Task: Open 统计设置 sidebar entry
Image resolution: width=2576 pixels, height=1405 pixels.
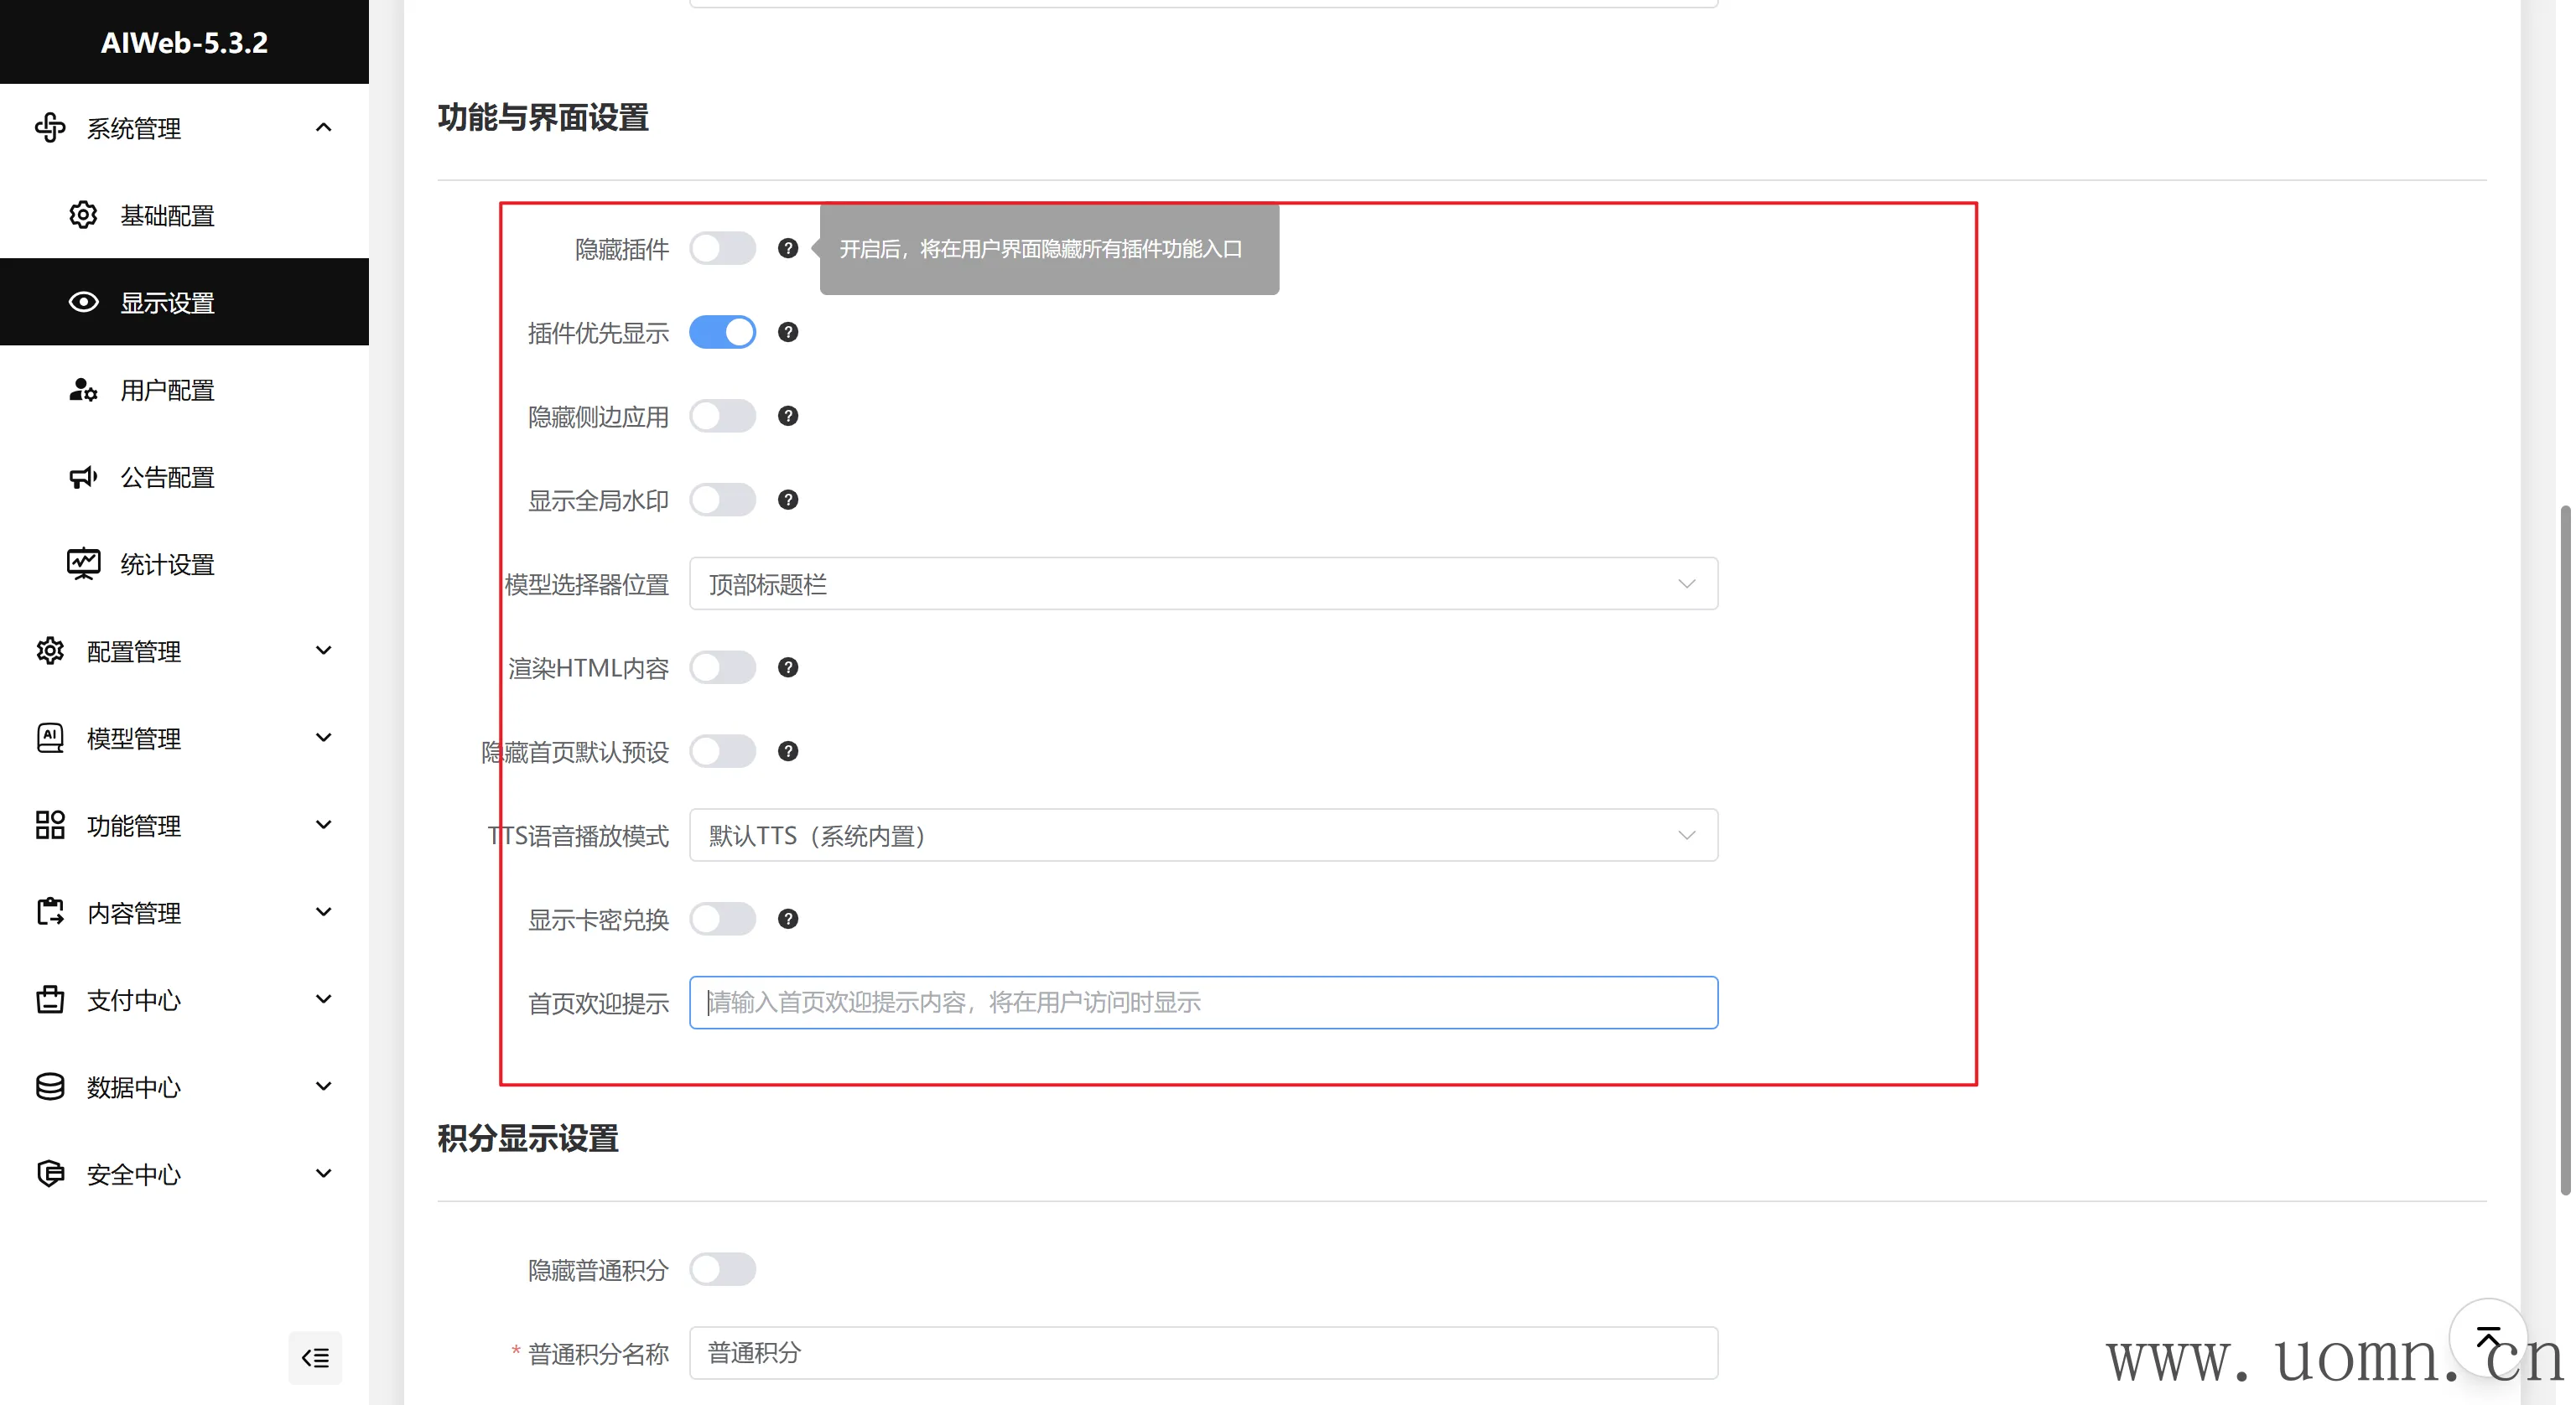Action: [x=167, y=564]
